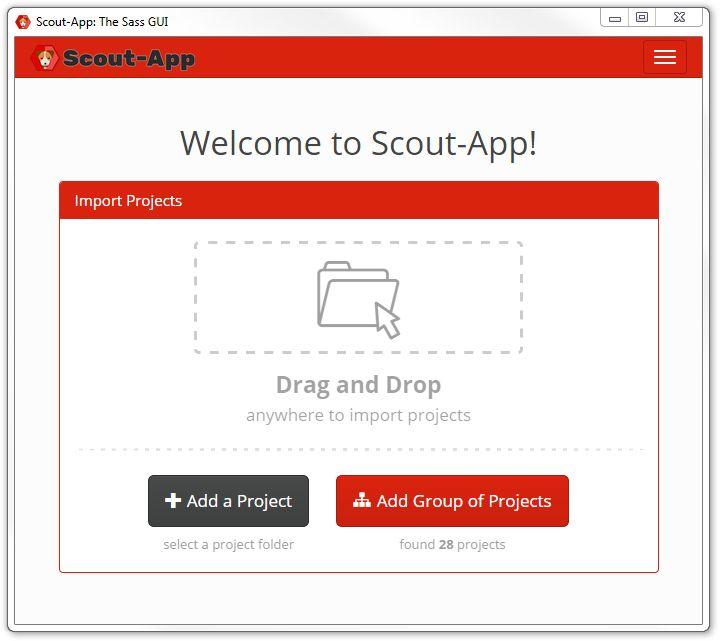Click the Scout-App wordmark in the header
Image resolution: width=720 pixels, height=641 pixels.
[129, 59]
